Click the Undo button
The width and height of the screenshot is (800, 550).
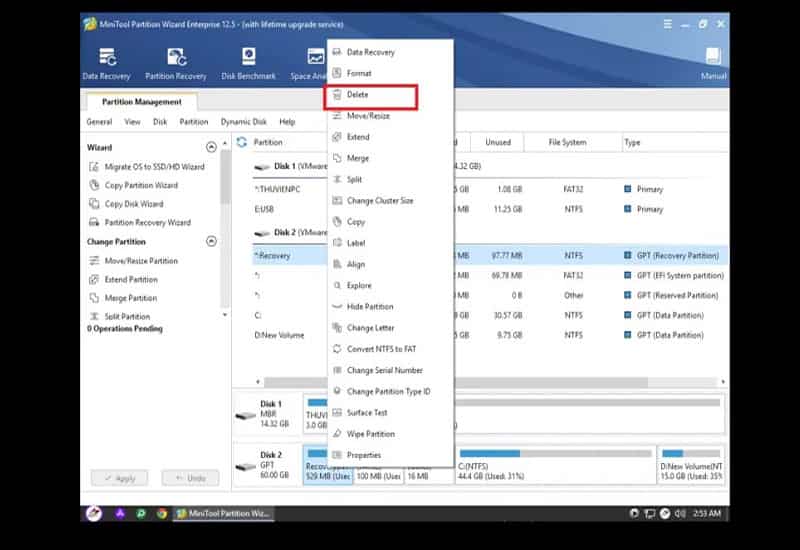(x=191, y=478)
